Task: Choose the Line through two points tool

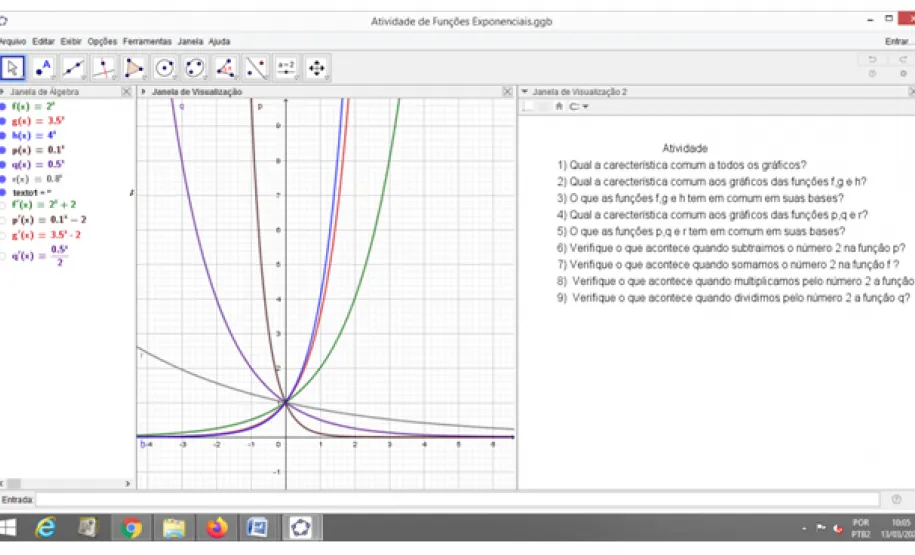Action: [73, 68]
